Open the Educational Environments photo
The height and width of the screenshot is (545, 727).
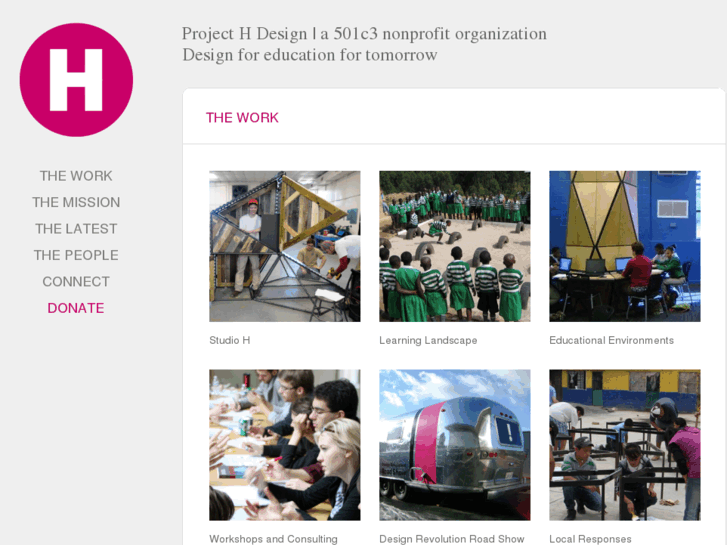point(625,246)
